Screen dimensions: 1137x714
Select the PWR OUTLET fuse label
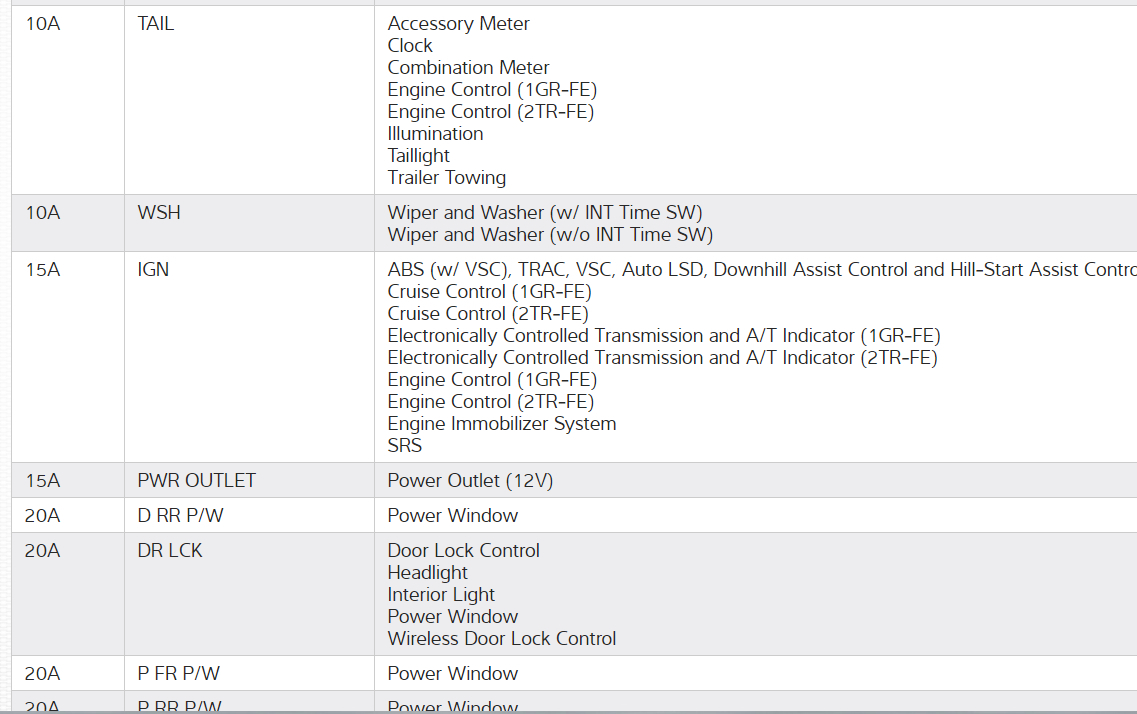(196, 481)
